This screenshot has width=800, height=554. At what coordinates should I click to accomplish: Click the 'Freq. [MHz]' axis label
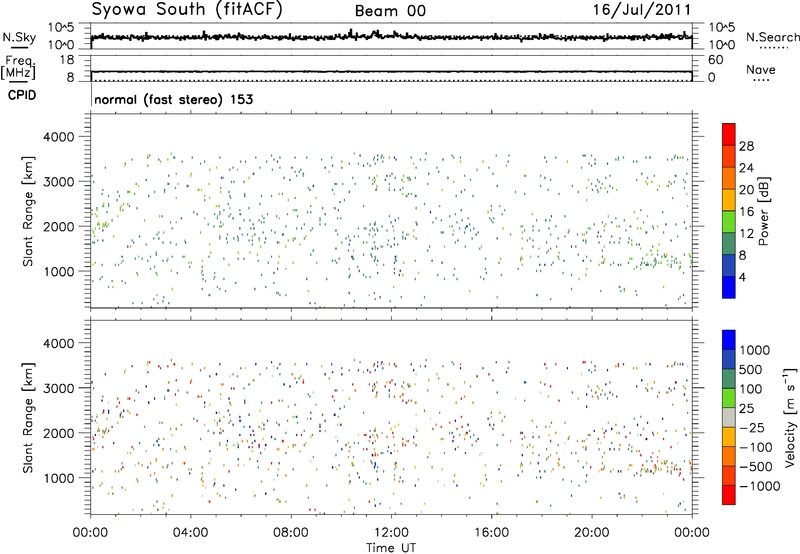tap(19, 67)
